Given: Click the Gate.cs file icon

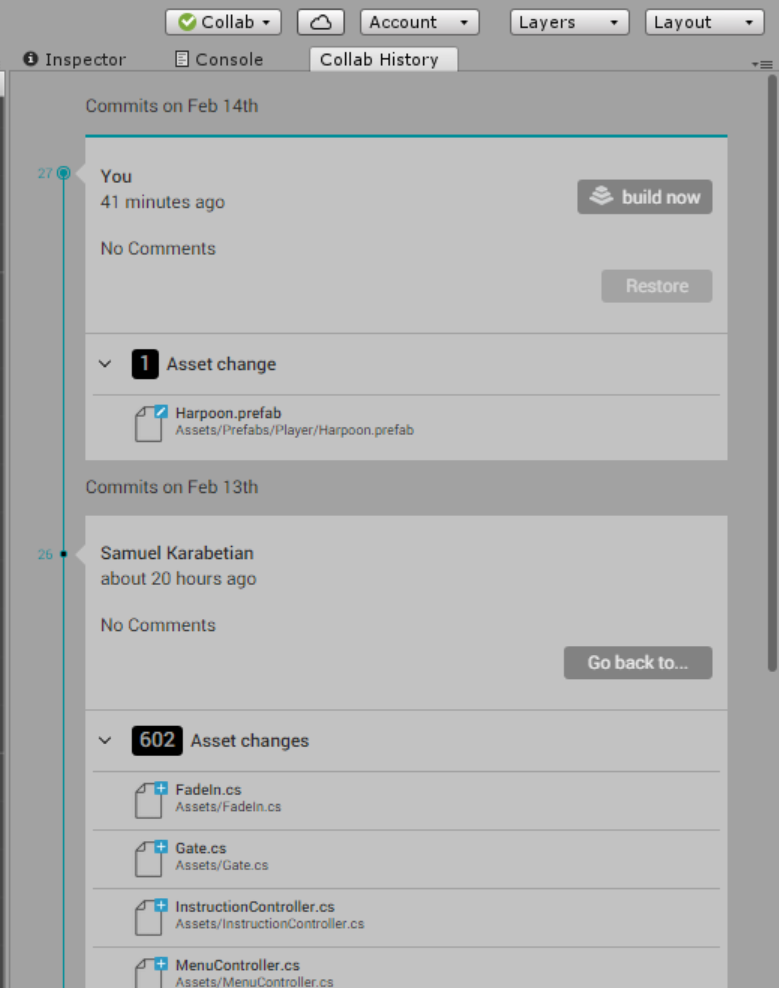Looking at the screenshot, I should tap(149, 858).
